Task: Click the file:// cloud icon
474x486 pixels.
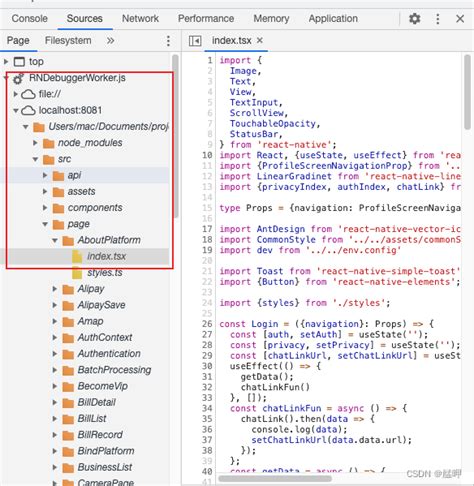Action: 28,94
